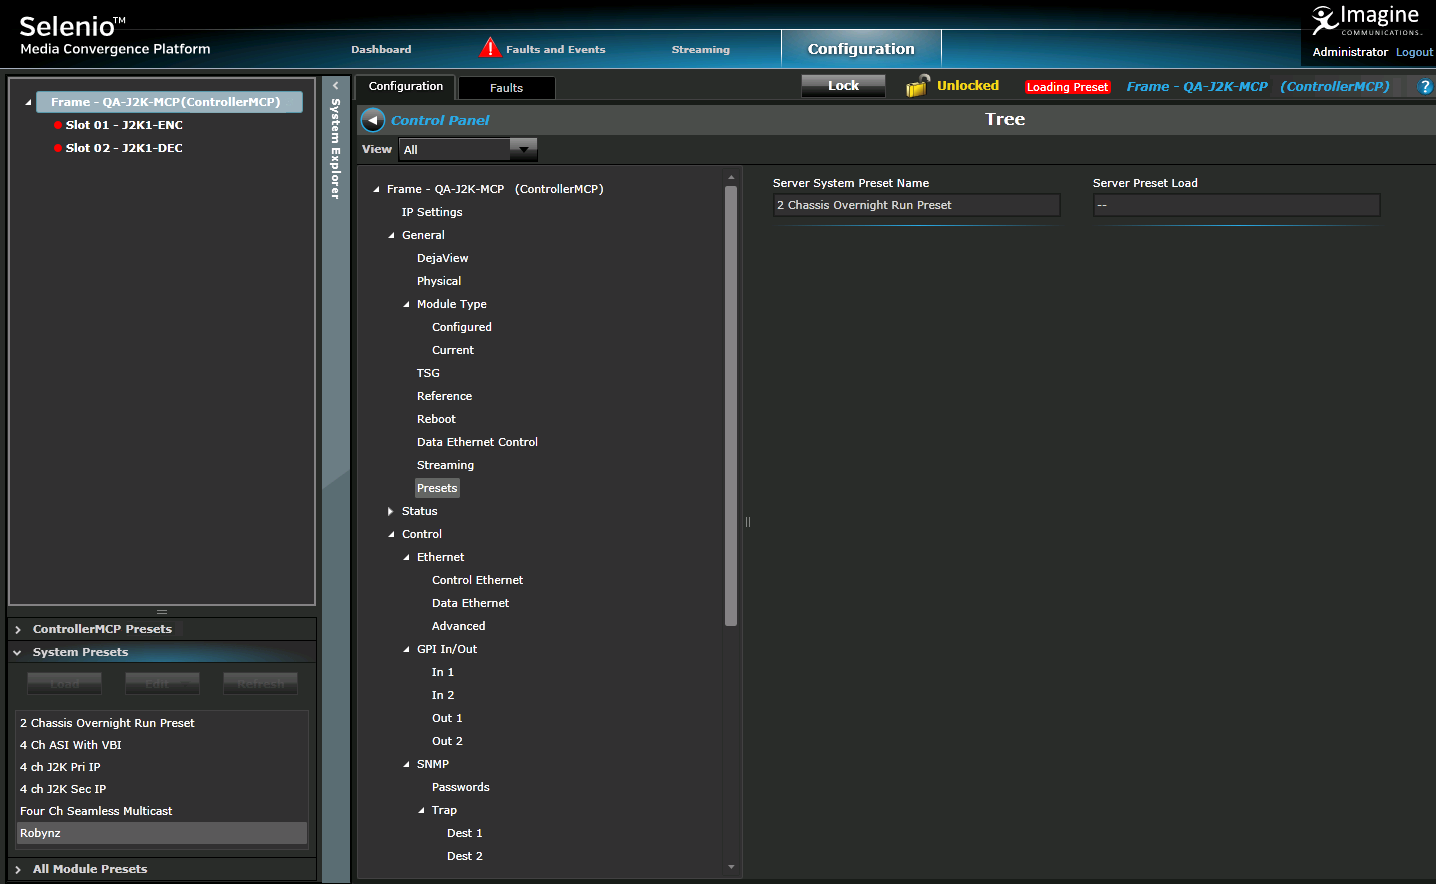The width and height of the screenshot is (1436, 884).
Task: Go to the Dashboard tab
Action: (381, 49)
